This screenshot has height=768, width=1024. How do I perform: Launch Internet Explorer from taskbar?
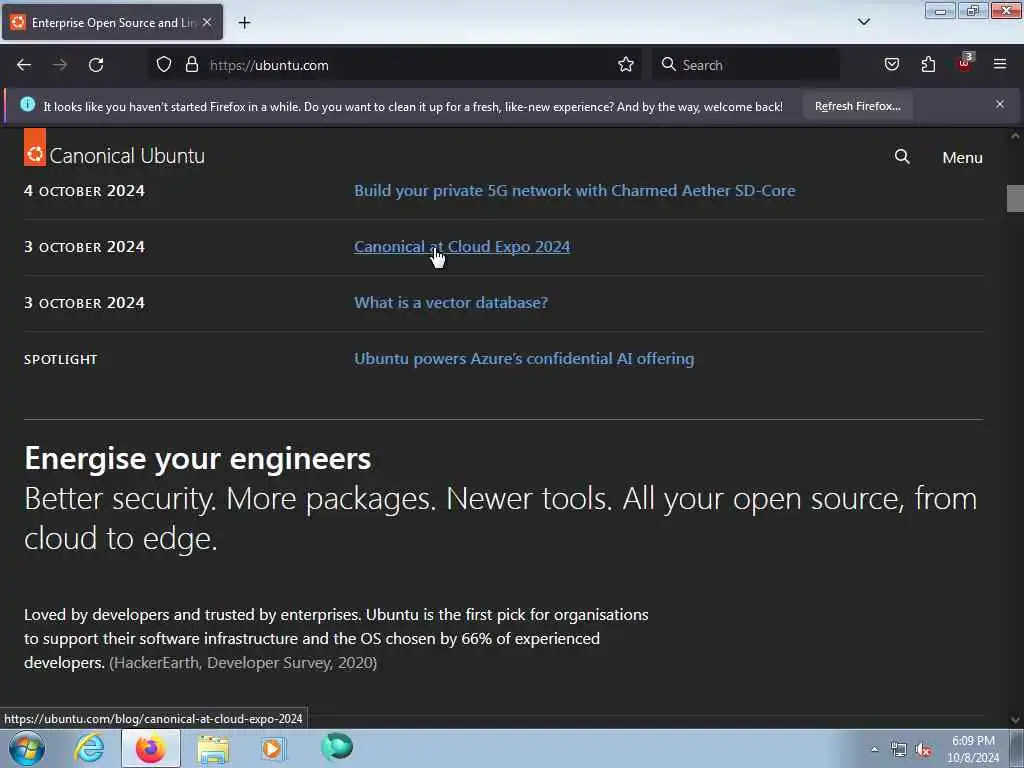(89, 748)
